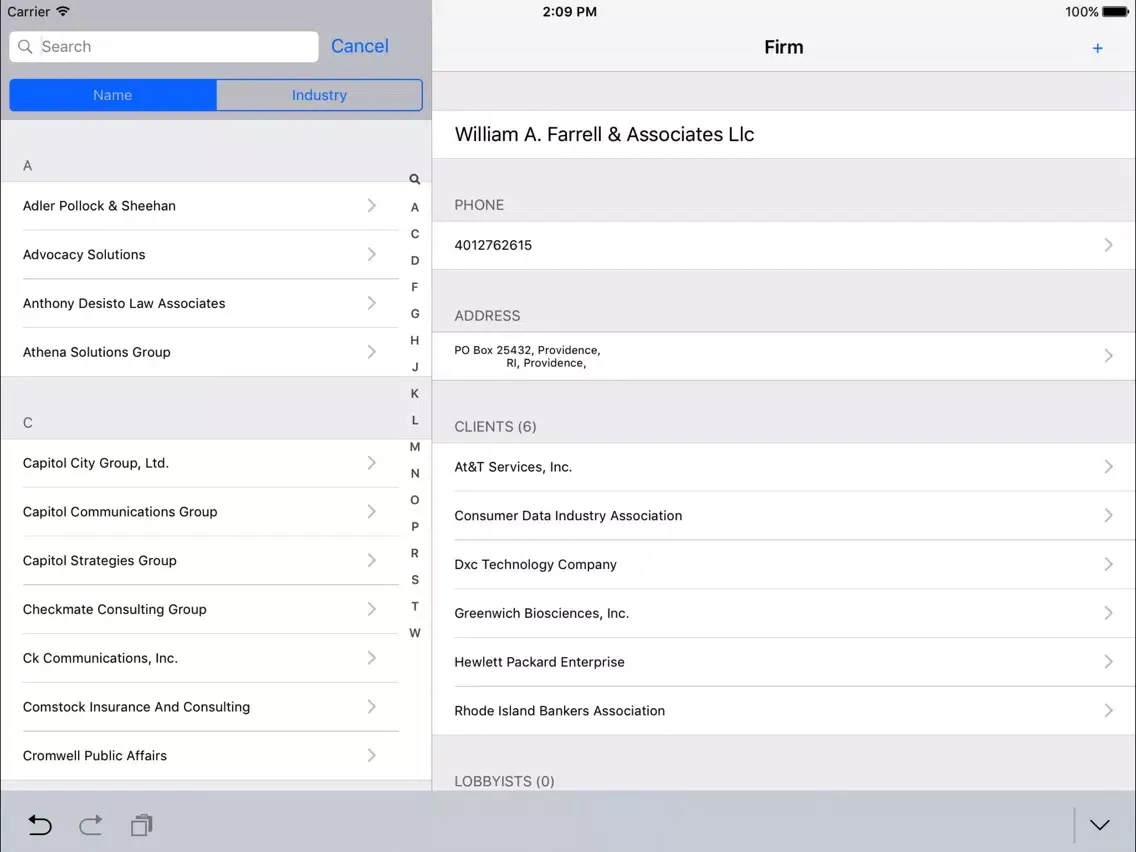Jump to index letter S
Screen dimensions: 1136x852
(414, 580)
